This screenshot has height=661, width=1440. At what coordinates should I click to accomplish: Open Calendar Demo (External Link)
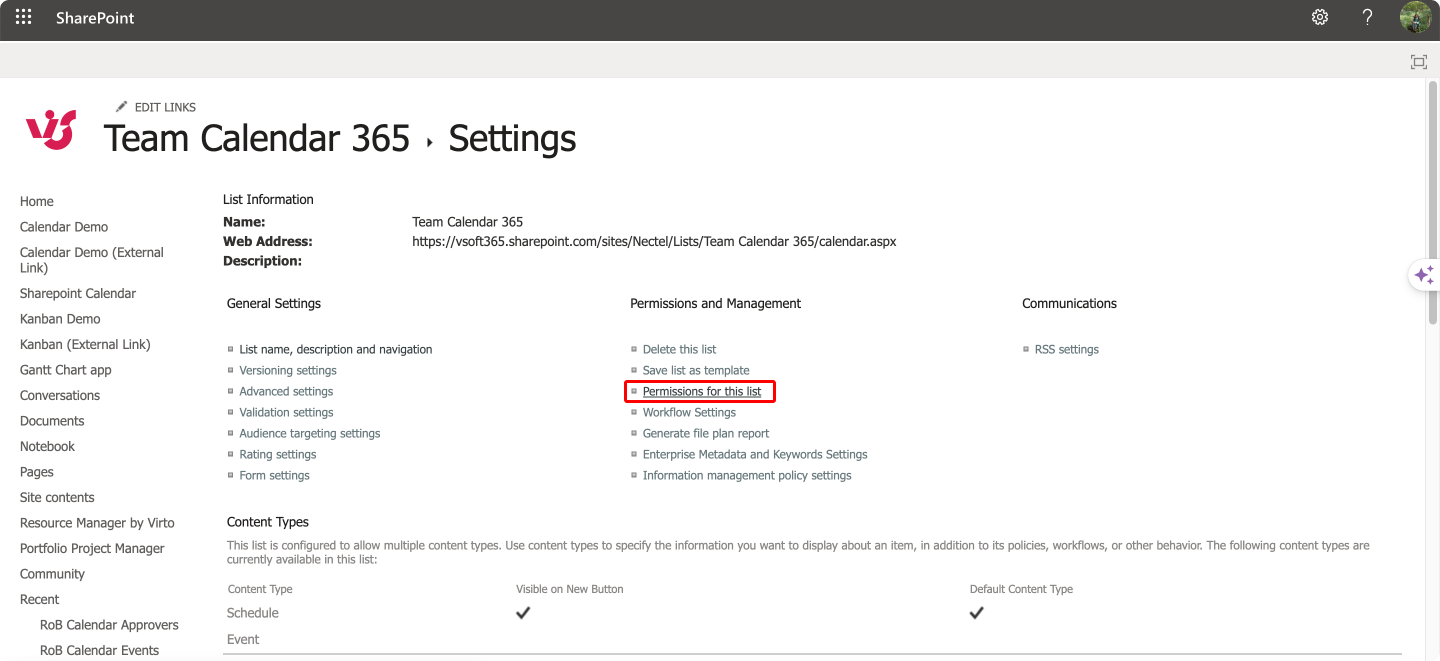[x=92, y=260]
